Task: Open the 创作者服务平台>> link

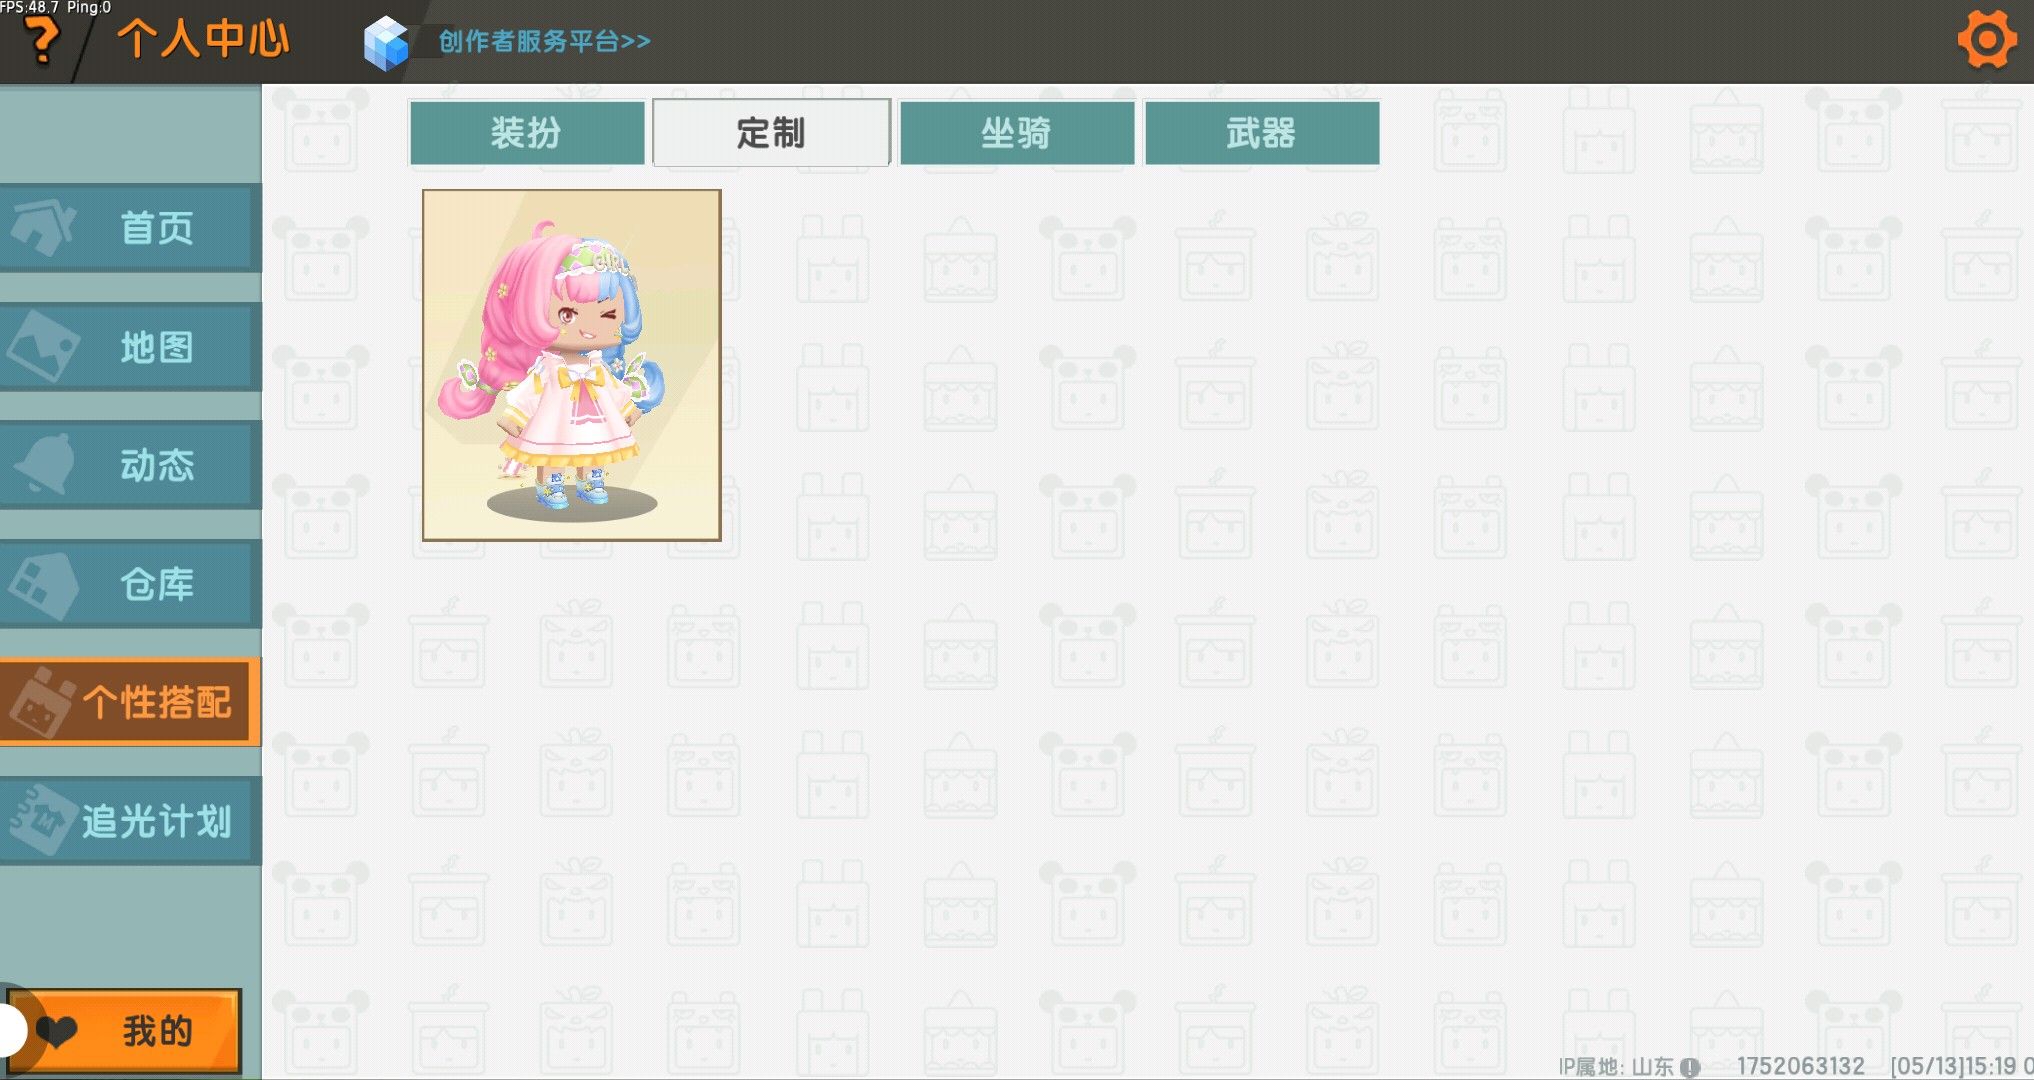Action: point(544,41)
